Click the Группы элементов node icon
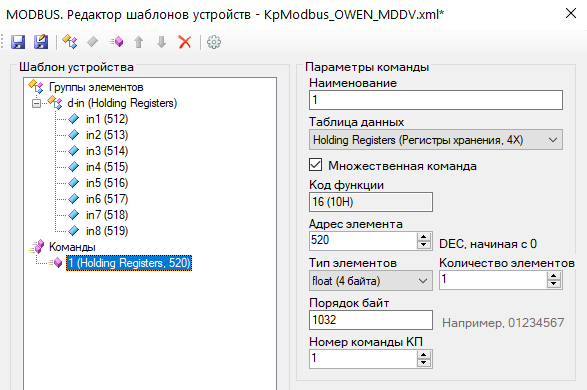The height and width of the screenshot is (390, 587). click(x=36, y=87)
